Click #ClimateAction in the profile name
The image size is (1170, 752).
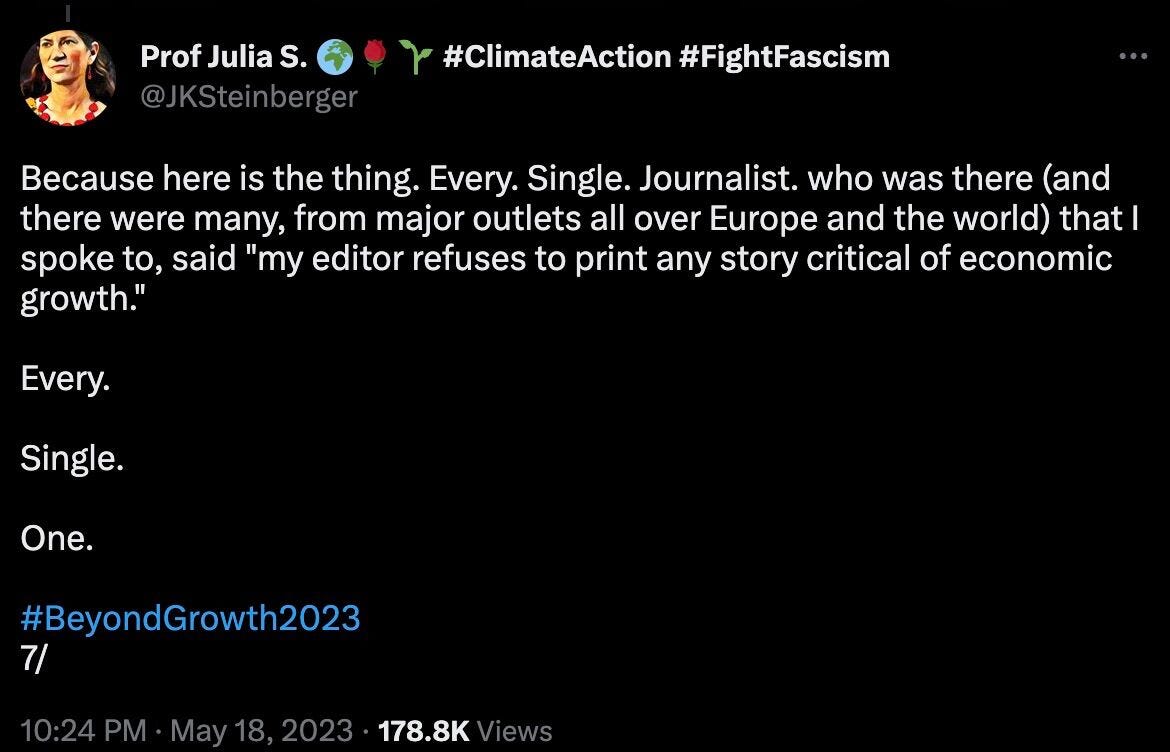557,56
